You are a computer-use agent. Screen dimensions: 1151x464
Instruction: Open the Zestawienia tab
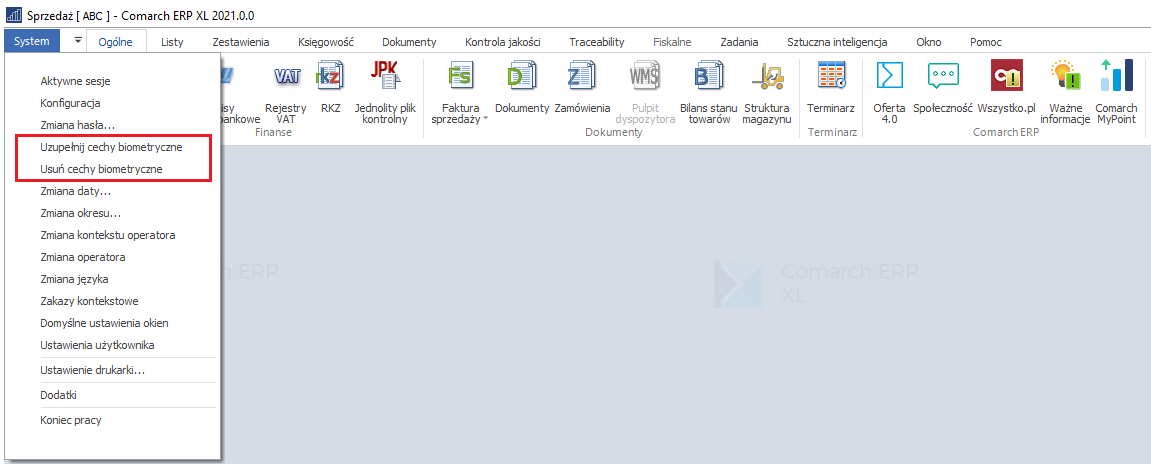click(x=240, y=42)
